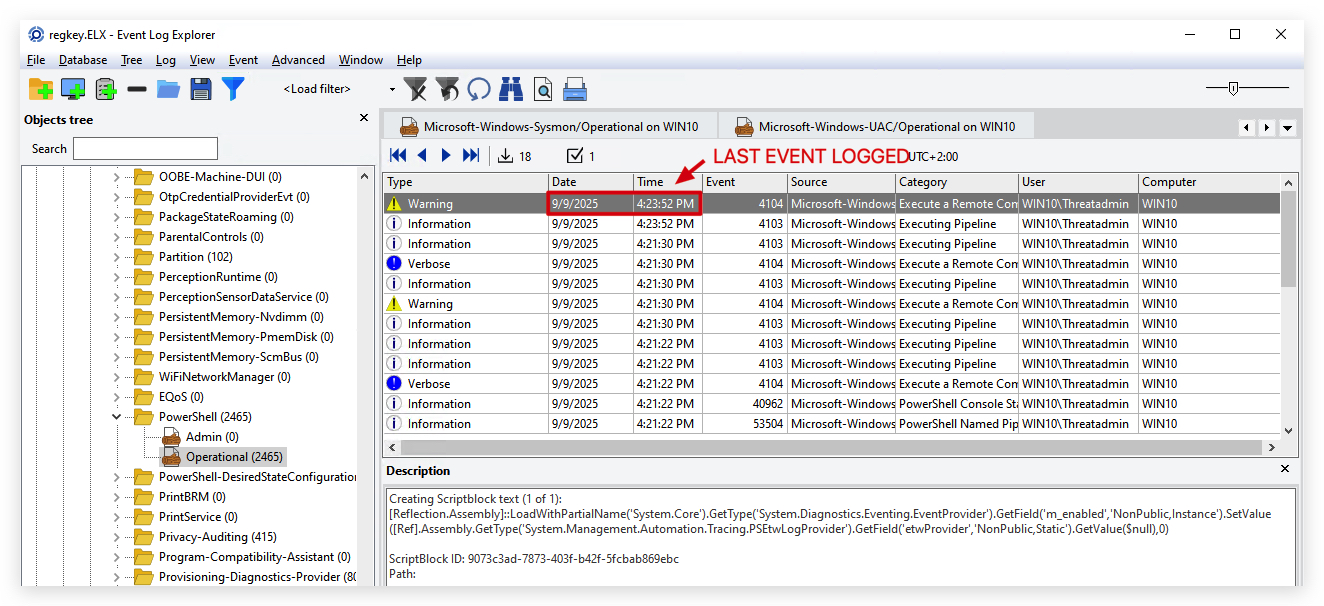The width and height of the screenshot is (1324, 606).
Task: Click the printer icon
Action: [575, 89]
